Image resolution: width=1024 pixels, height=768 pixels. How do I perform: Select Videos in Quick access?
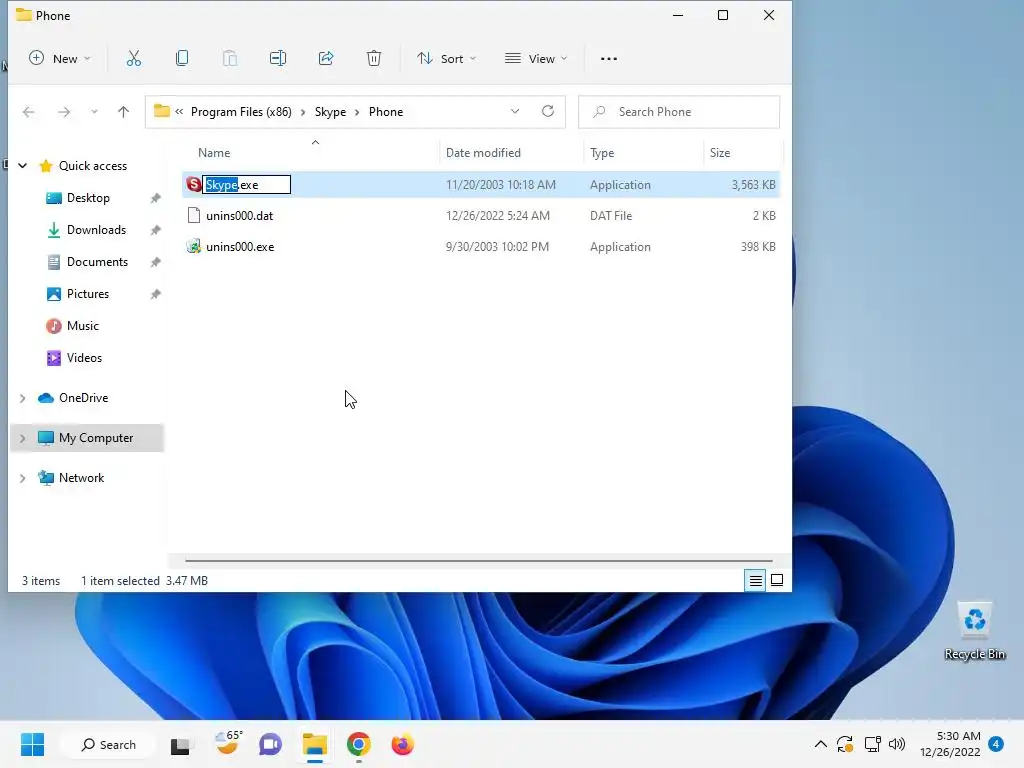click(x=84, y=358)
